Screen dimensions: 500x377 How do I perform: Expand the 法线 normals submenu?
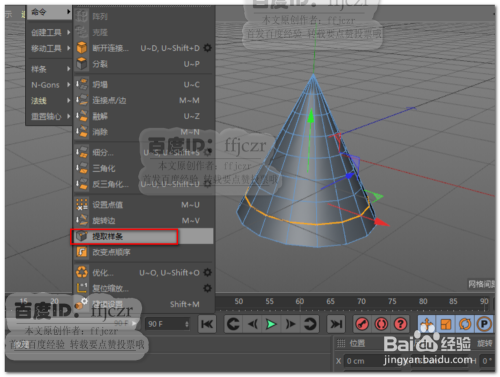pyautogui.click(x=49, y=100)
